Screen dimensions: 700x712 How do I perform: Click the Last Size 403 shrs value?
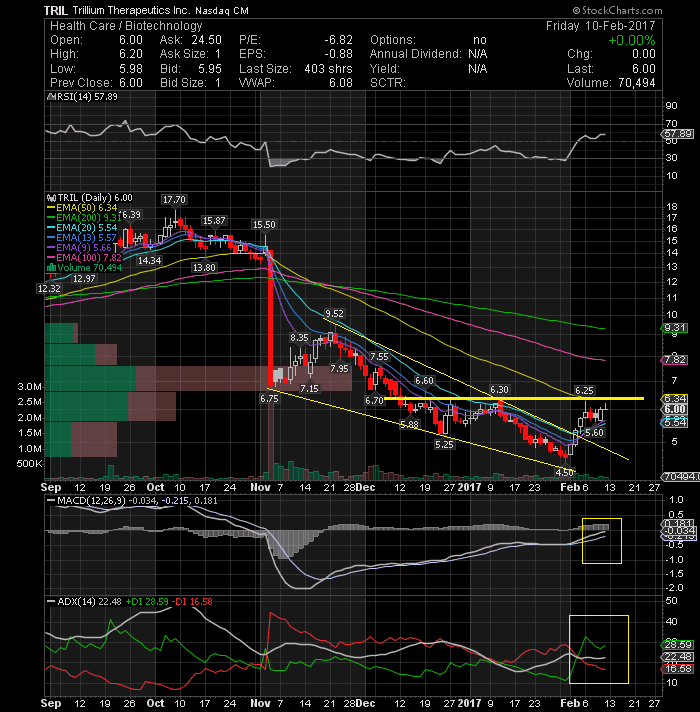click(x=328, y=69)
